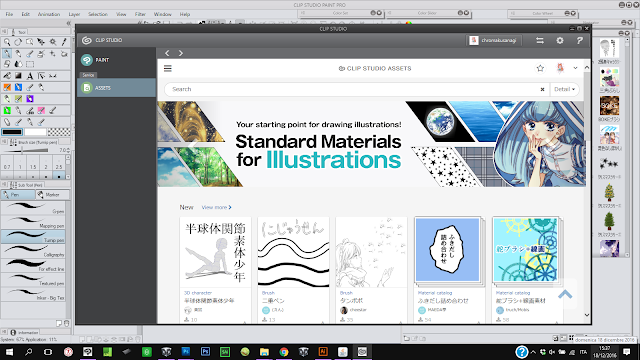
Task: Open Assets in Clip Studio sidebar
Action: pos(116,88)
